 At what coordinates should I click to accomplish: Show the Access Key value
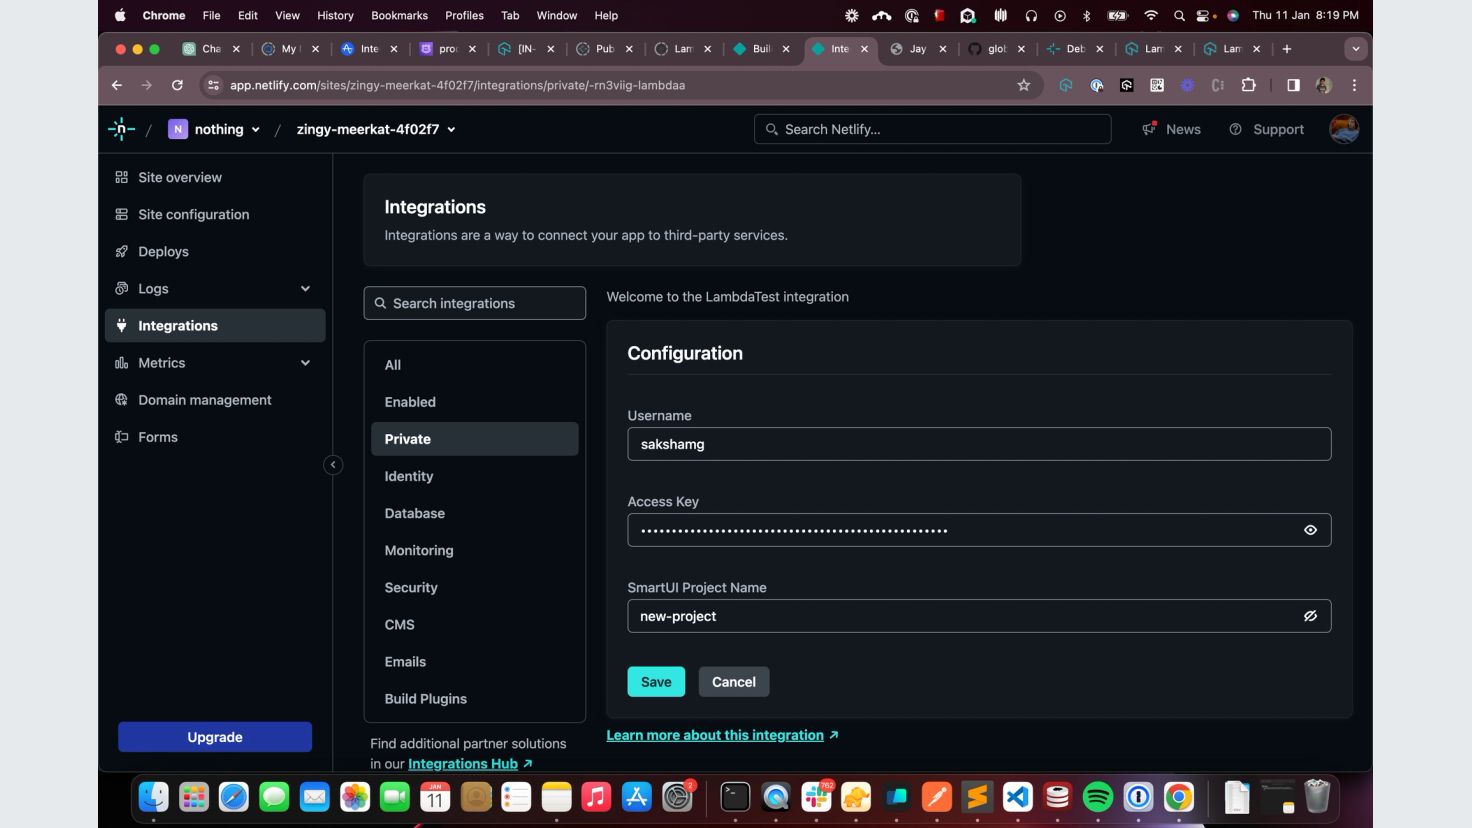point(1310,530)
